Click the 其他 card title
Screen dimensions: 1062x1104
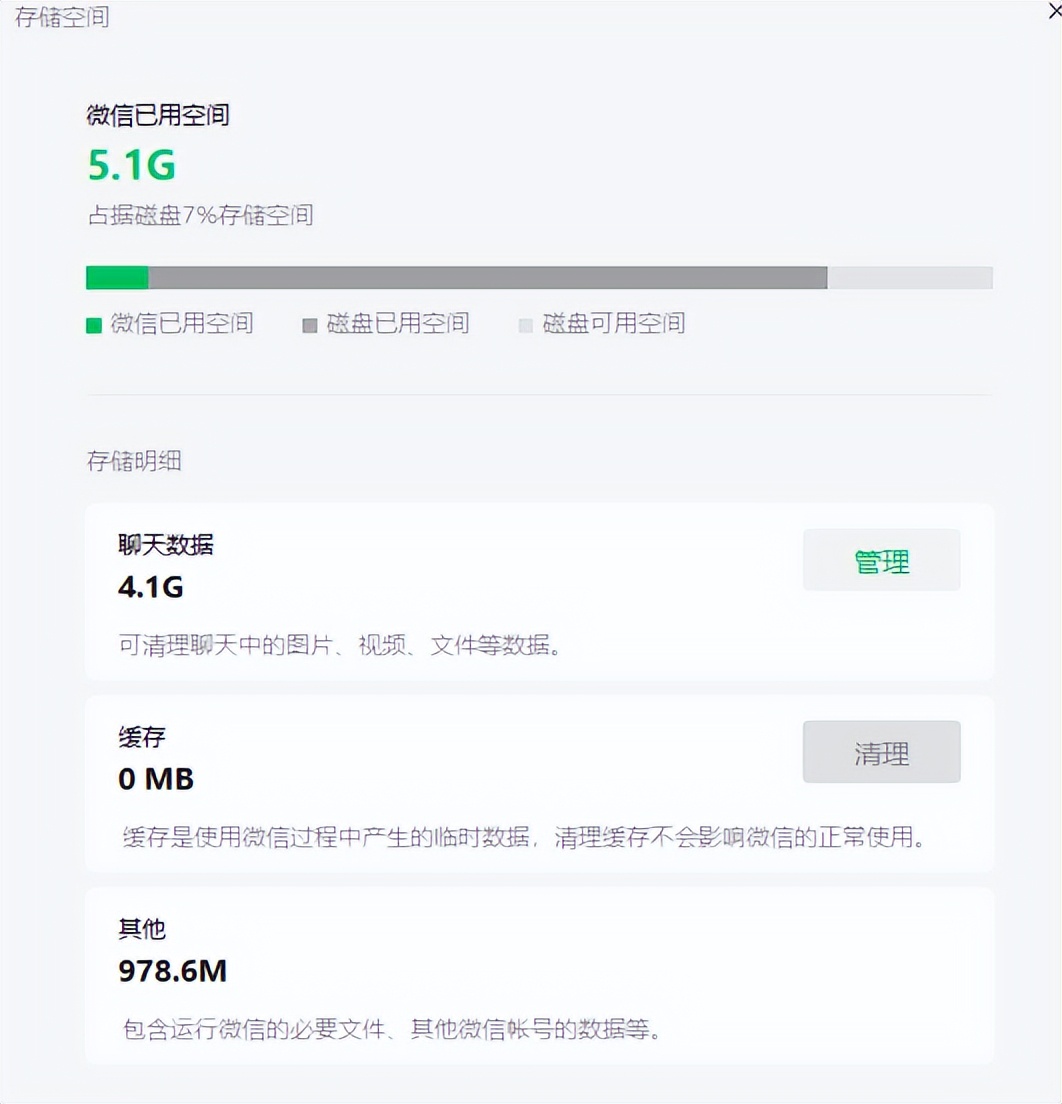[141, 929]
